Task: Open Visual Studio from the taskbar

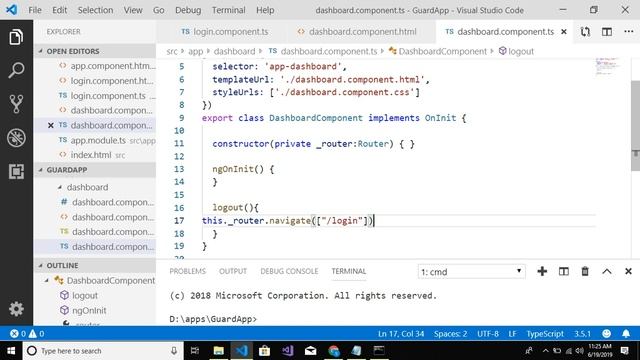Action: (x=287, y=351)
